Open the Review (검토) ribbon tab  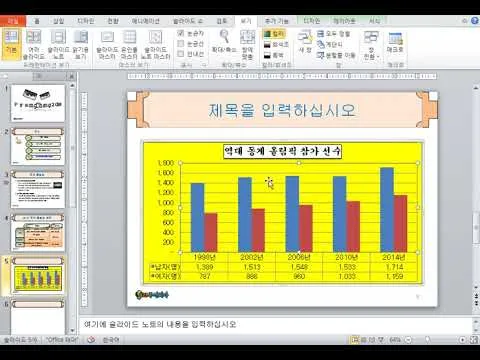point(222,21)
